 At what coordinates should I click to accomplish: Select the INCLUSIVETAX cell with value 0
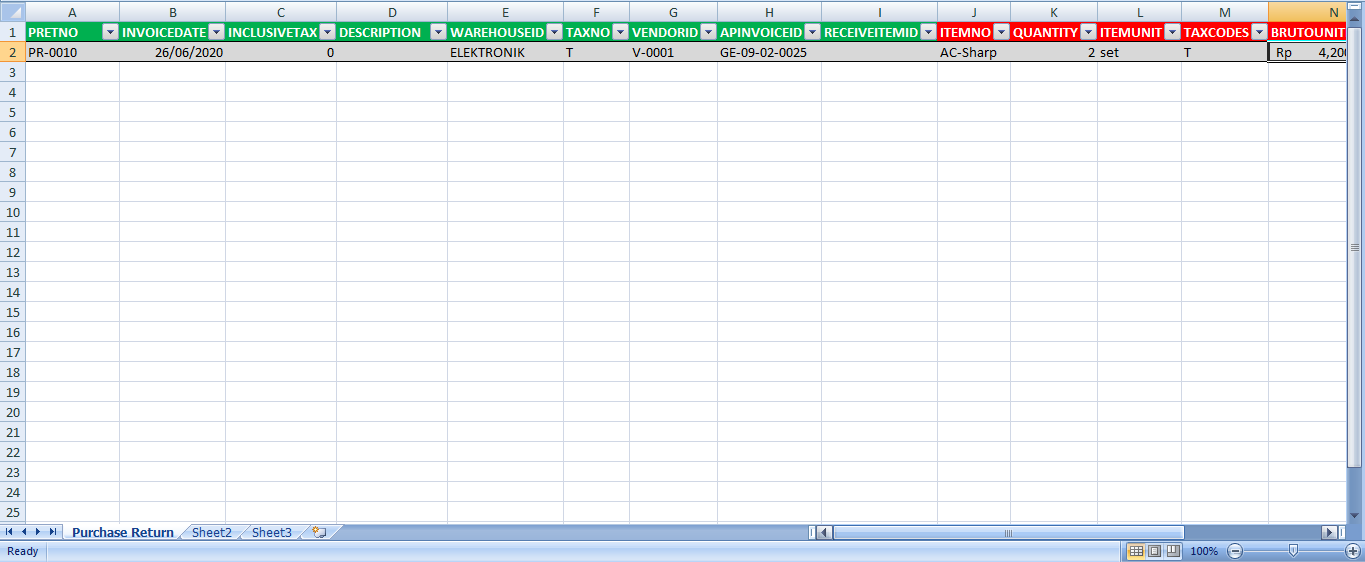[x=281, y=52]
